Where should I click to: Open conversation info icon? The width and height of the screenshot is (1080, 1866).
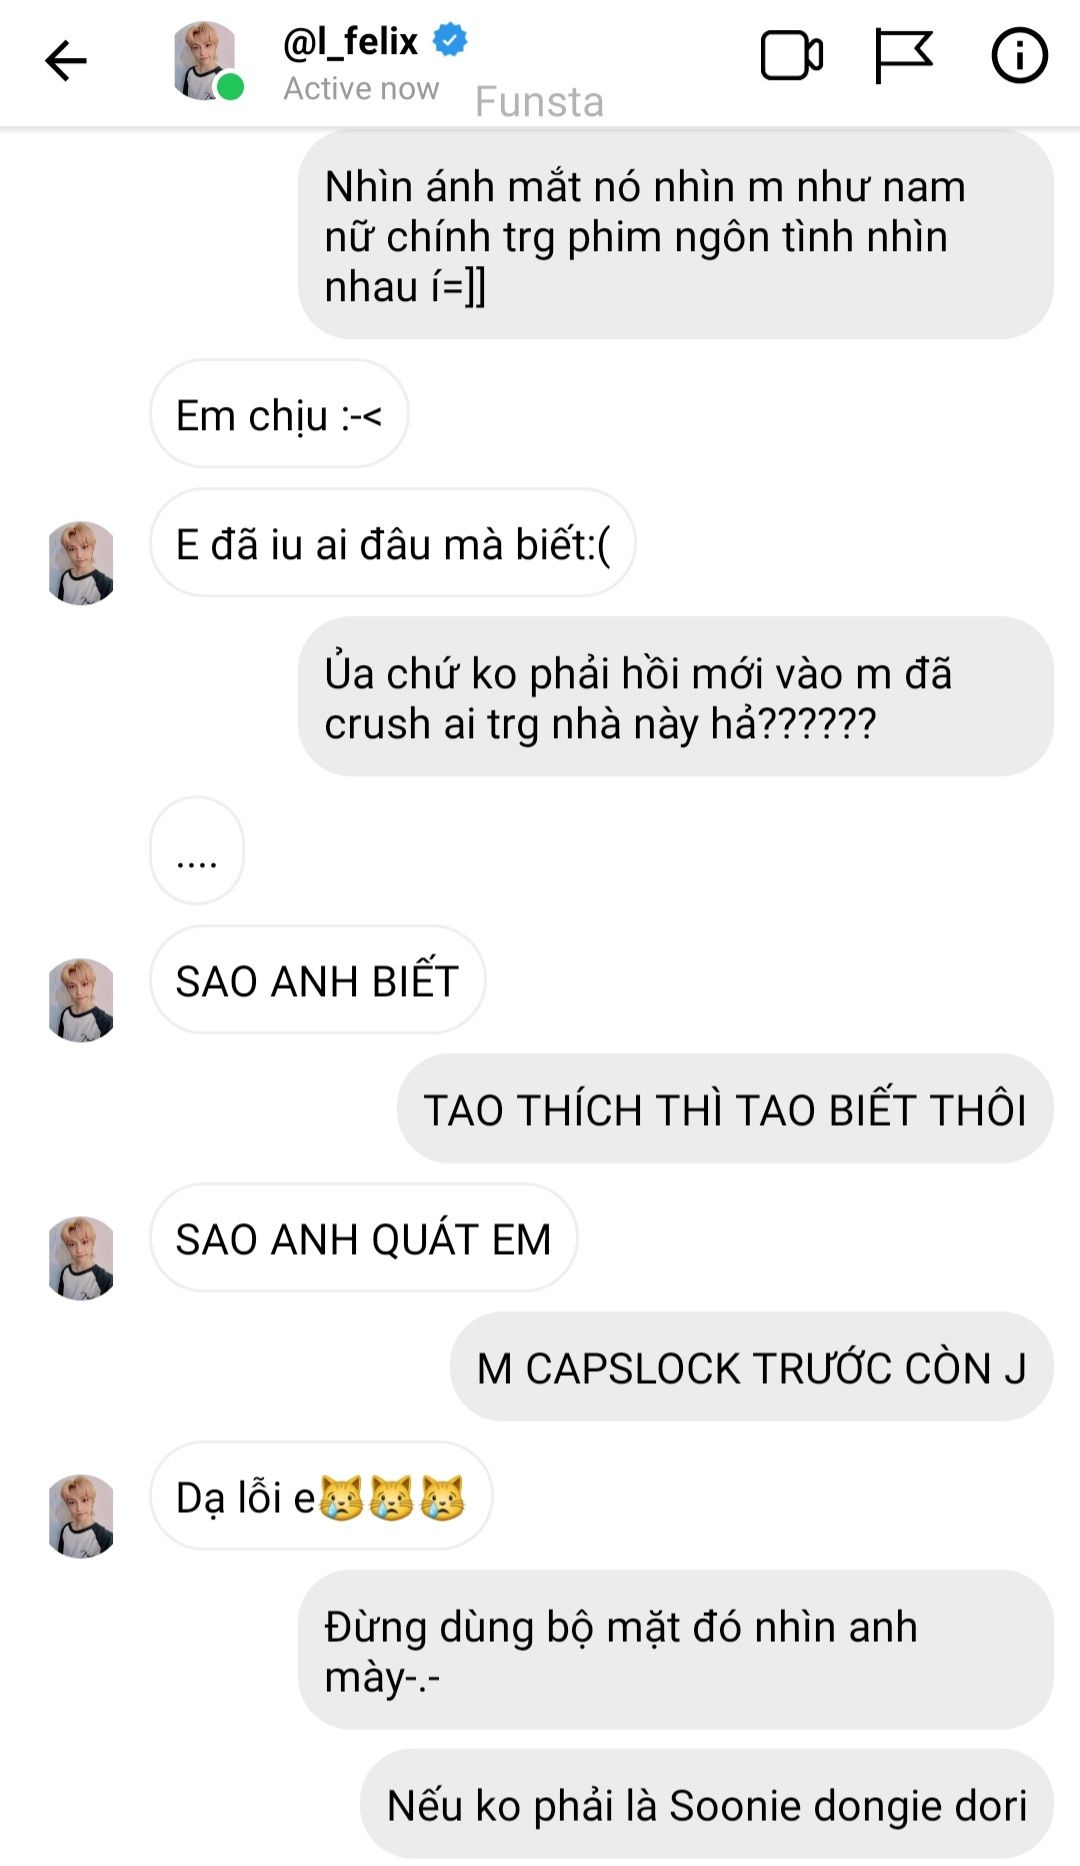(x=1019, y=56)
